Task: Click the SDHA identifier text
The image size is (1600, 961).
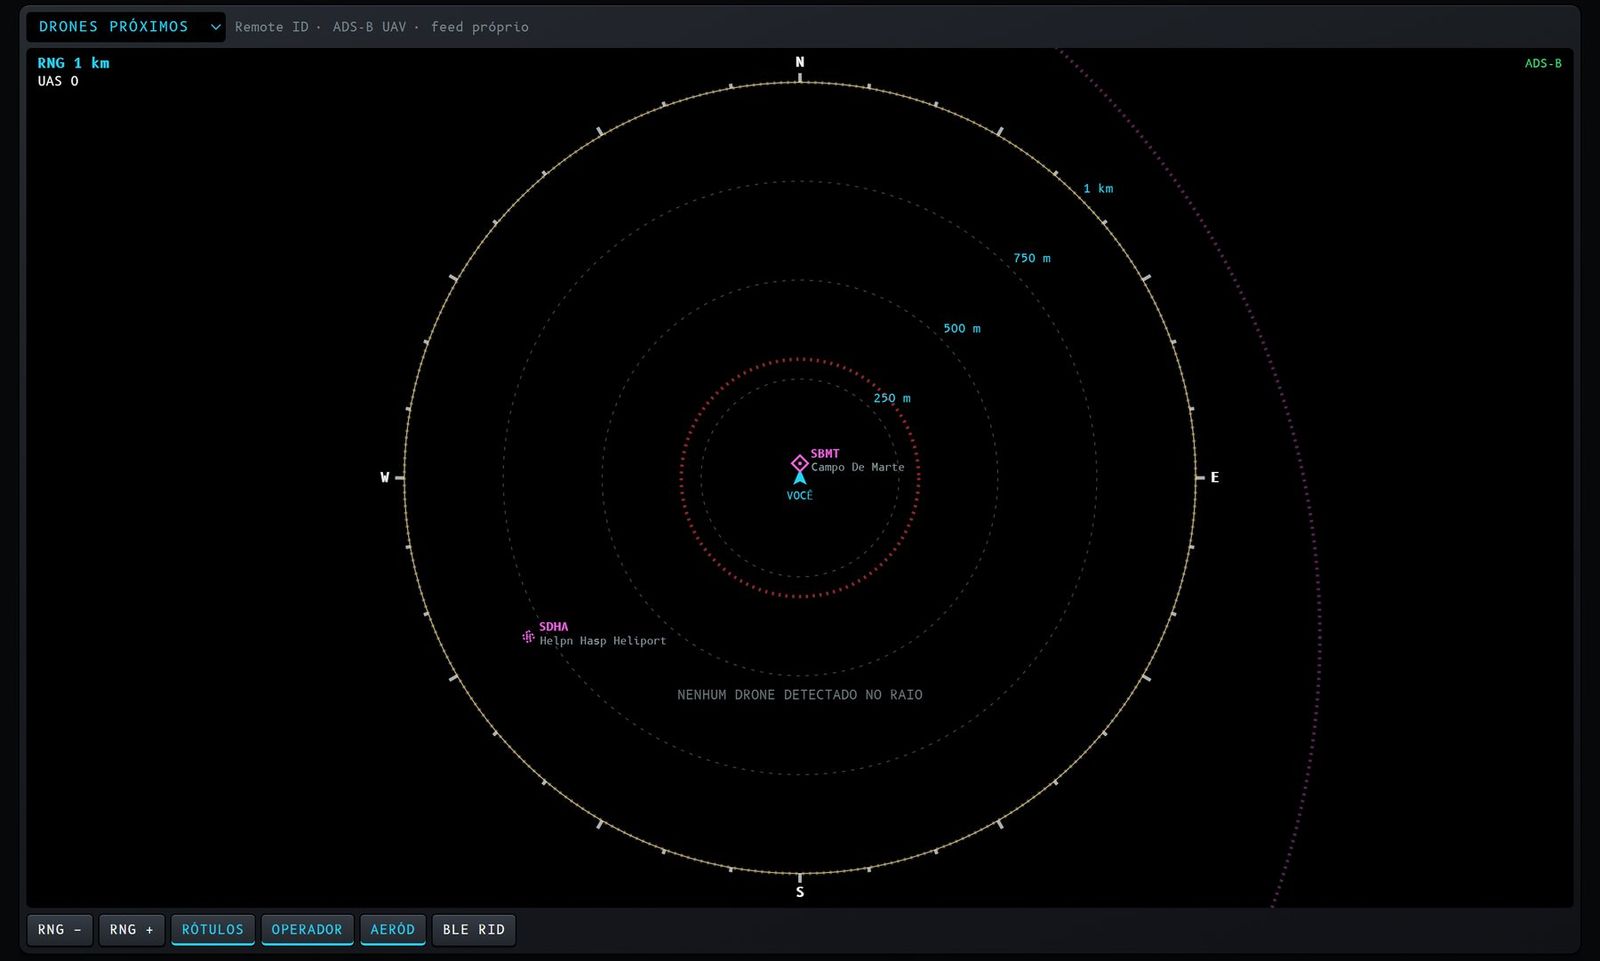Action: [554, 627]
